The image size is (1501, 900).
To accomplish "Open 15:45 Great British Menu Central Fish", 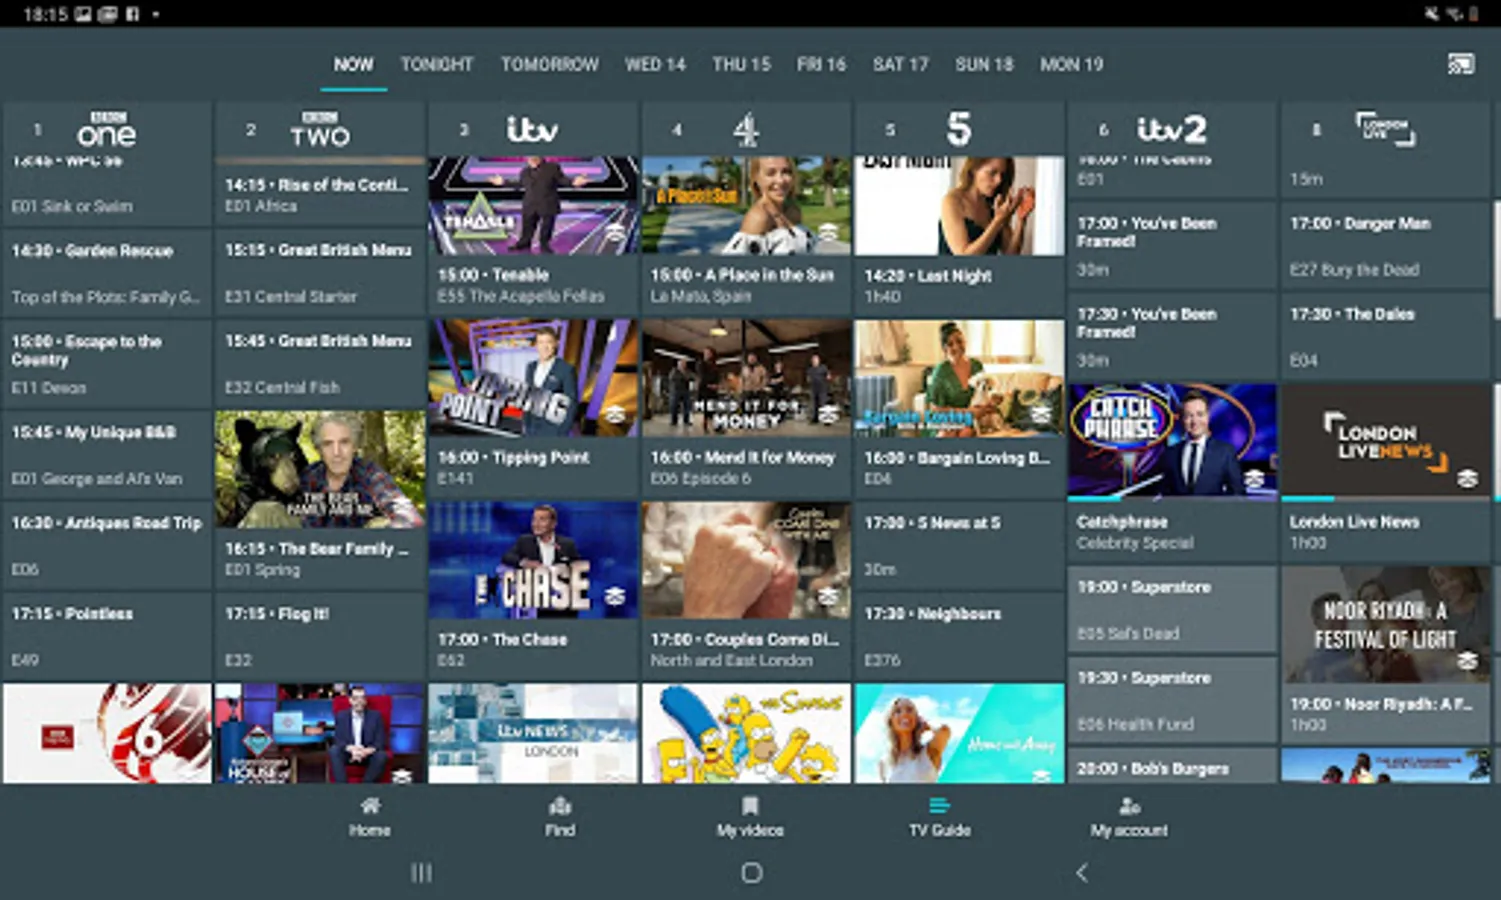I will click(320, 364).
